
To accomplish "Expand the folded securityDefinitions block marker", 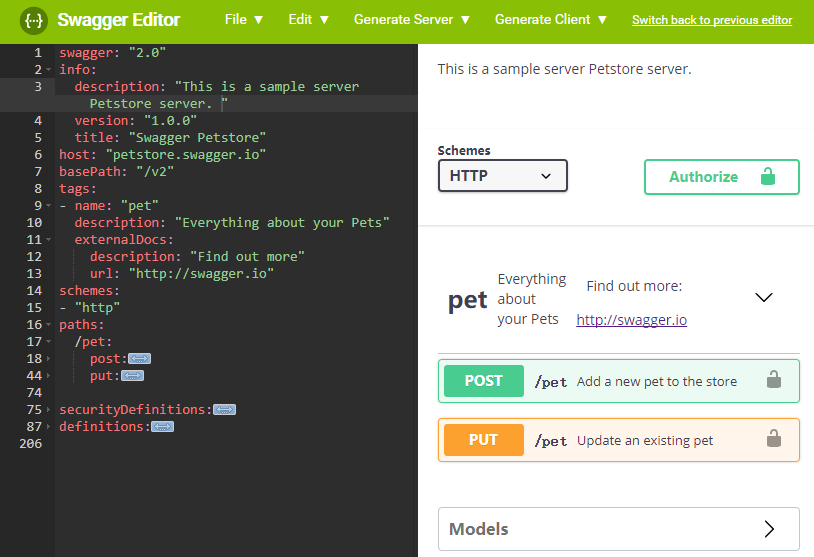I will click(224, 410).
